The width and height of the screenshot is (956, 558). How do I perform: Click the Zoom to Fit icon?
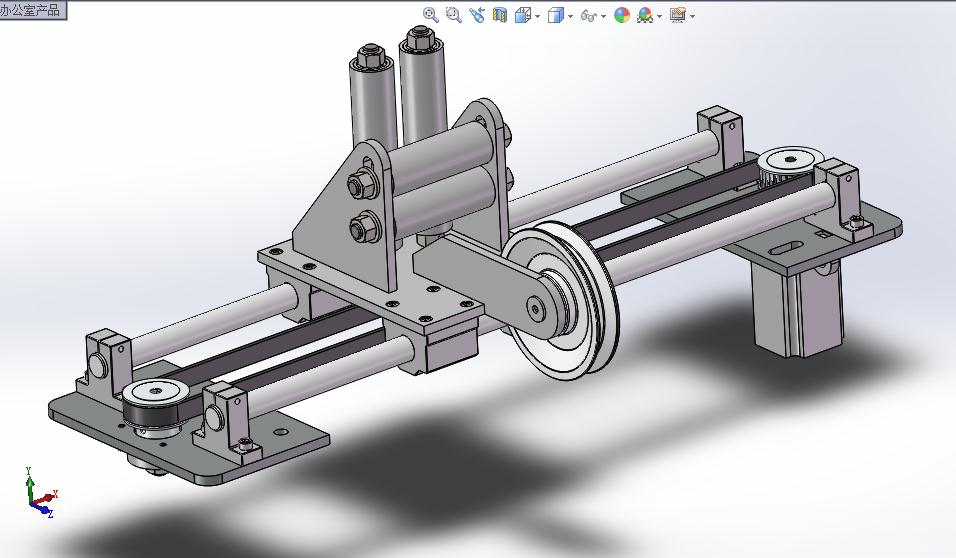[x=430, y=15]
